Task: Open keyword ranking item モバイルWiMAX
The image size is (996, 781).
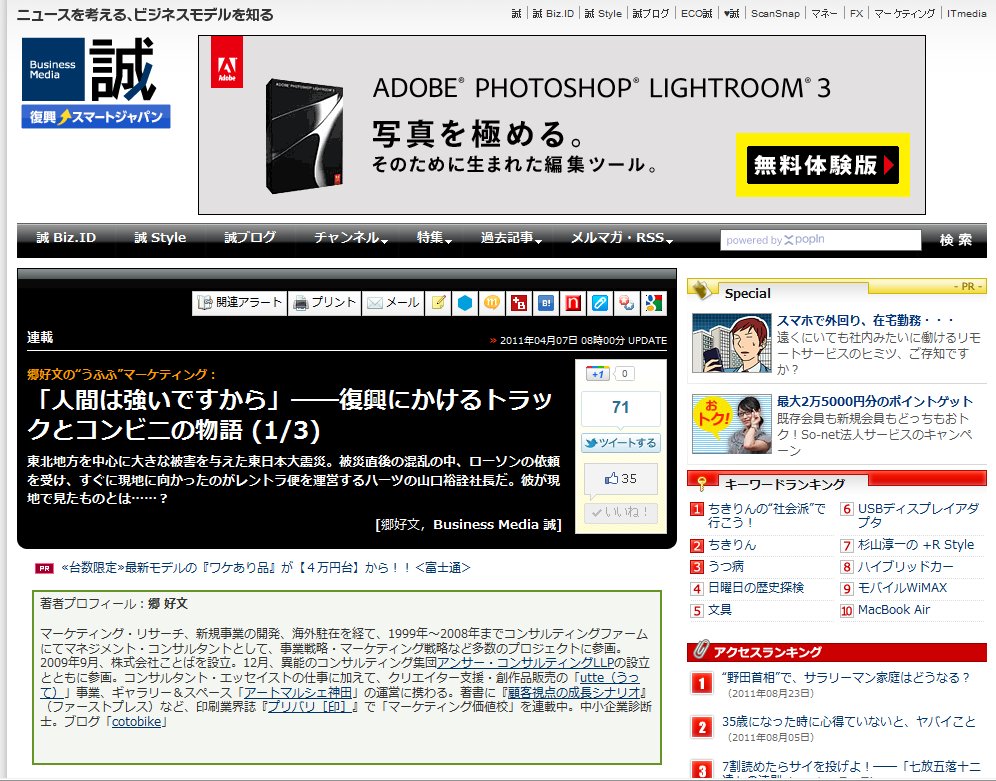Action: (902, 588)
